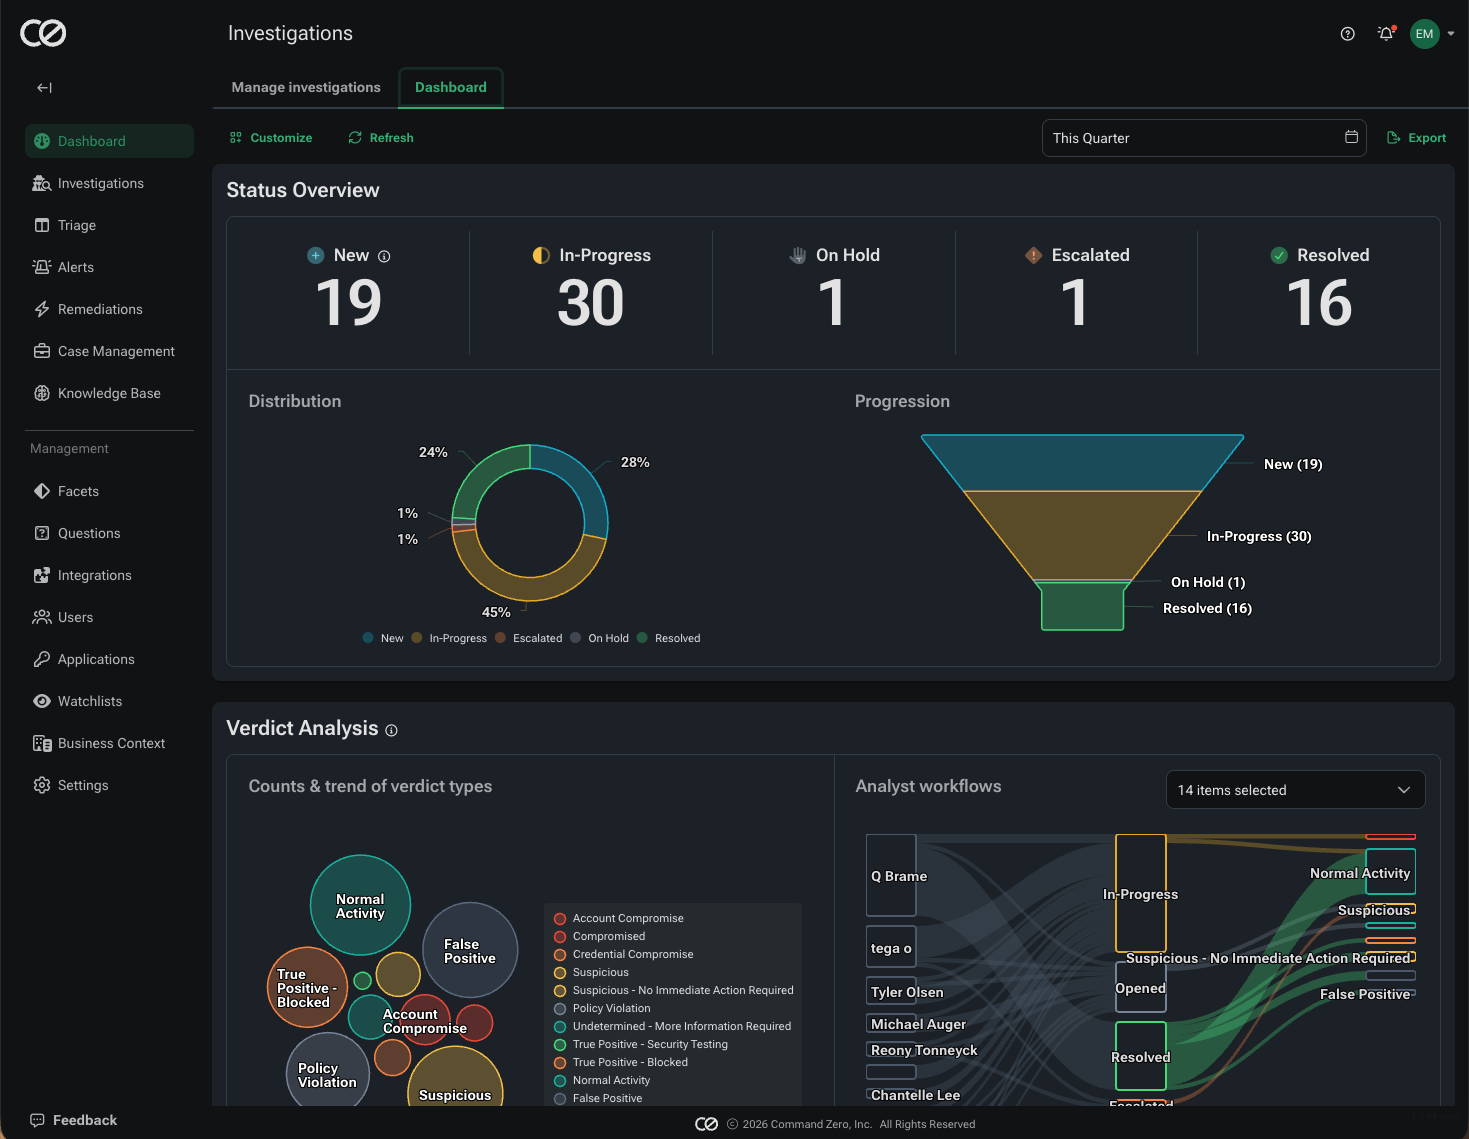The height and width of the screenshot is (1139, 1469).
Task: Open the EM user account menu arrow
Action: tap(1451, 34)
